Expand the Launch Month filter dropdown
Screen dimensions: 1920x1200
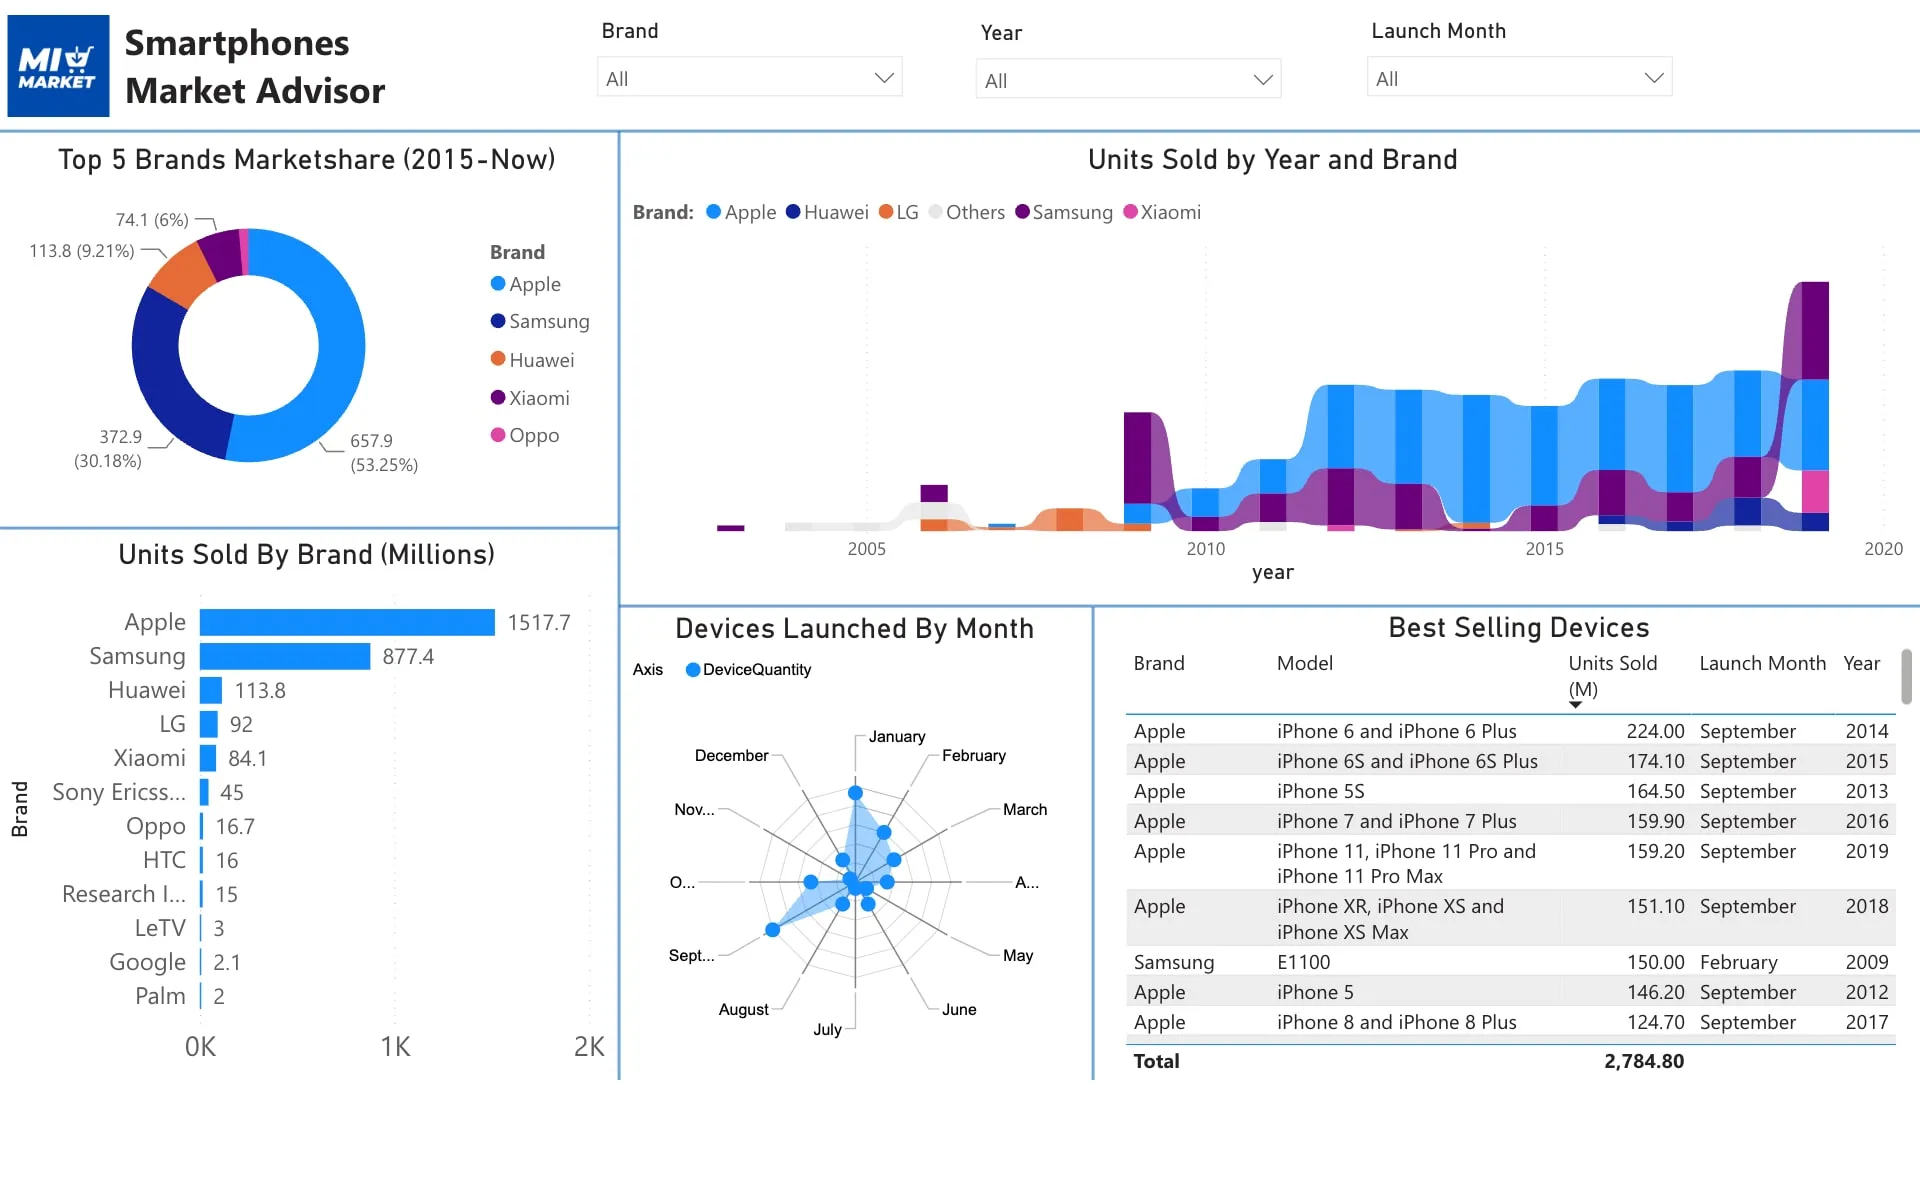click(x=1519, y=78)
